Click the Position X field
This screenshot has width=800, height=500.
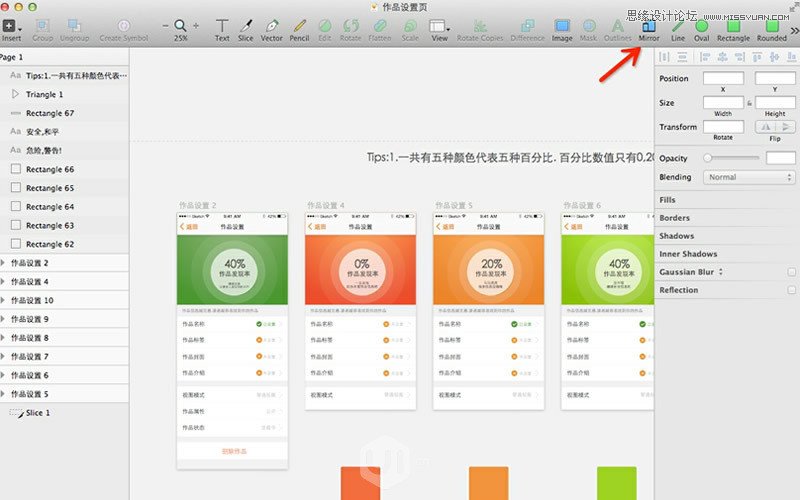pos(723,78)
